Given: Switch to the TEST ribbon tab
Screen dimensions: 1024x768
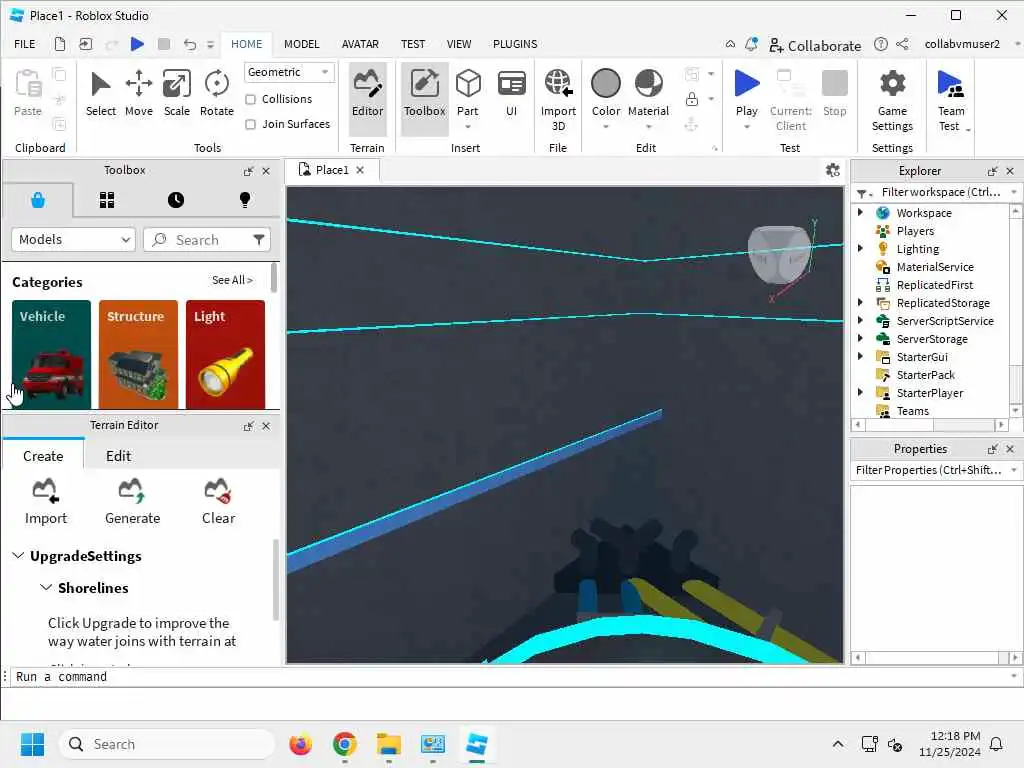Looking at the screenshot, I should 413,44.
